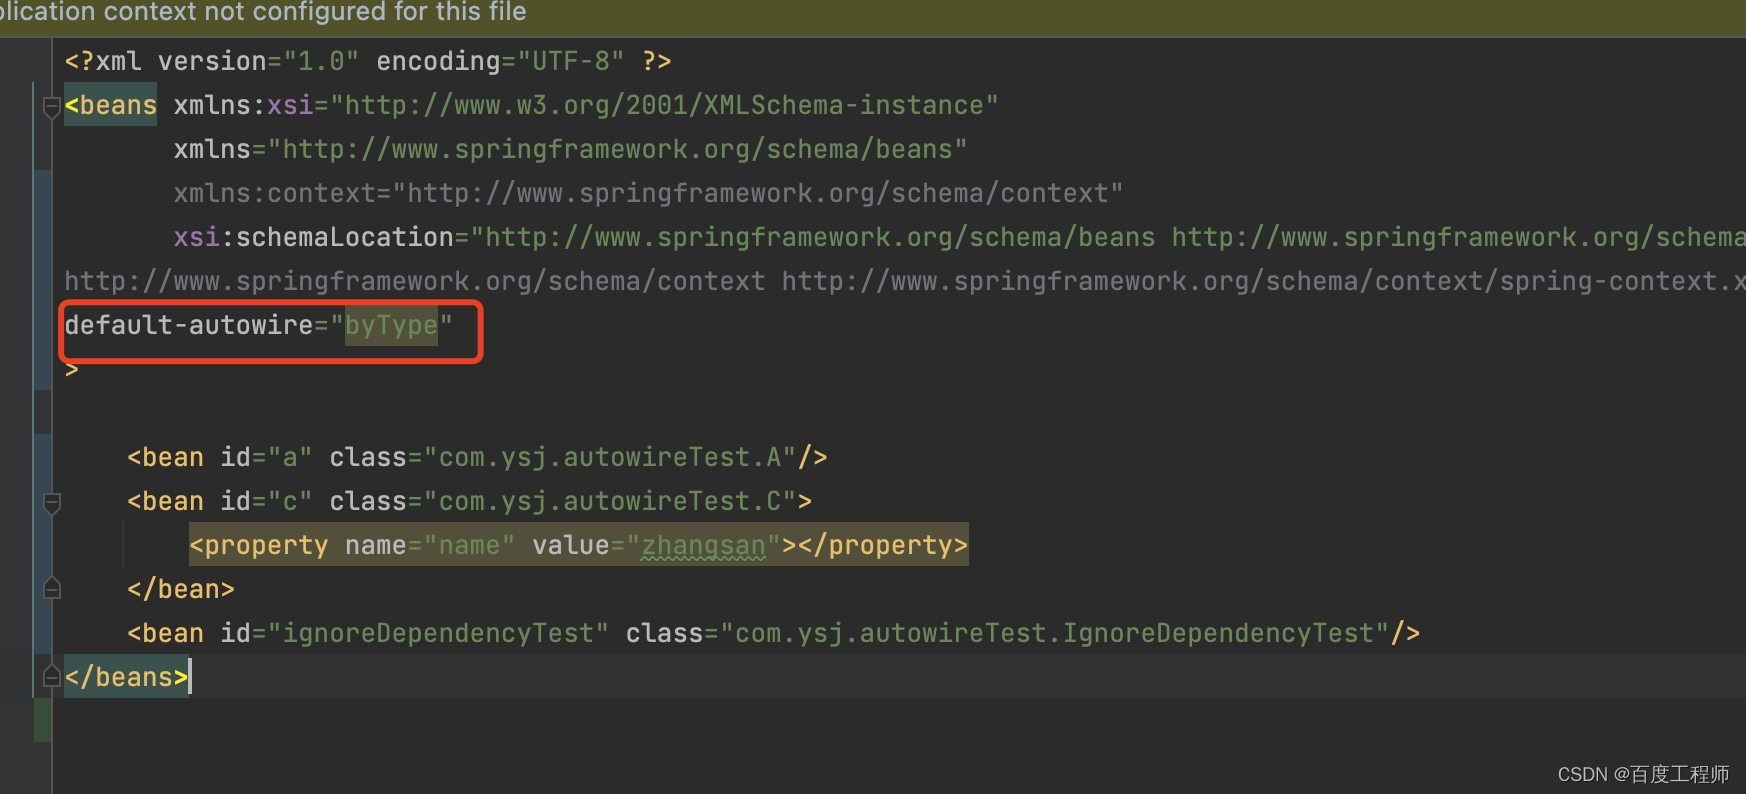Click the </beans> closing tag
Viewport: 1746px width, 794px height.
(126, 677)
